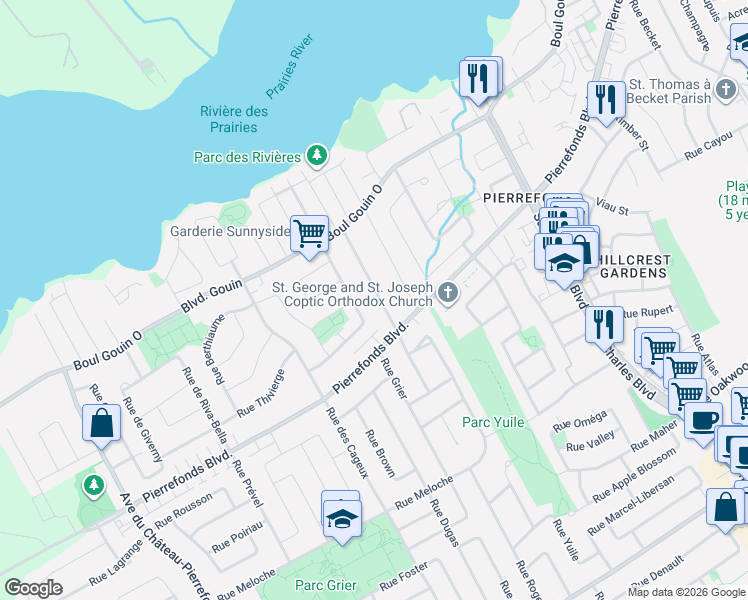Click the Coptic Orthodox Church cross marker

(x=448, y=292)
